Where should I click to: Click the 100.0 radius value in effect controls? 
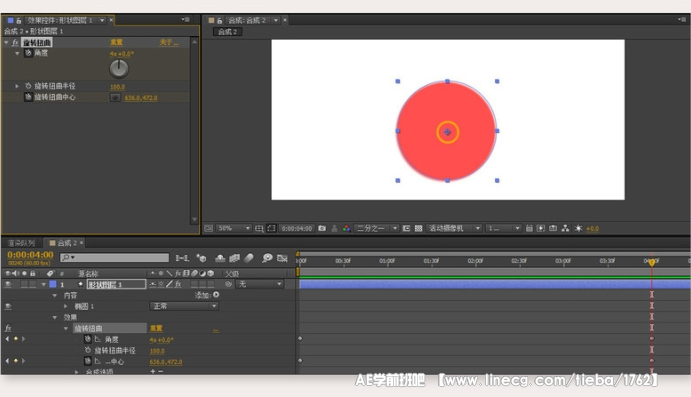pos(117,87)
